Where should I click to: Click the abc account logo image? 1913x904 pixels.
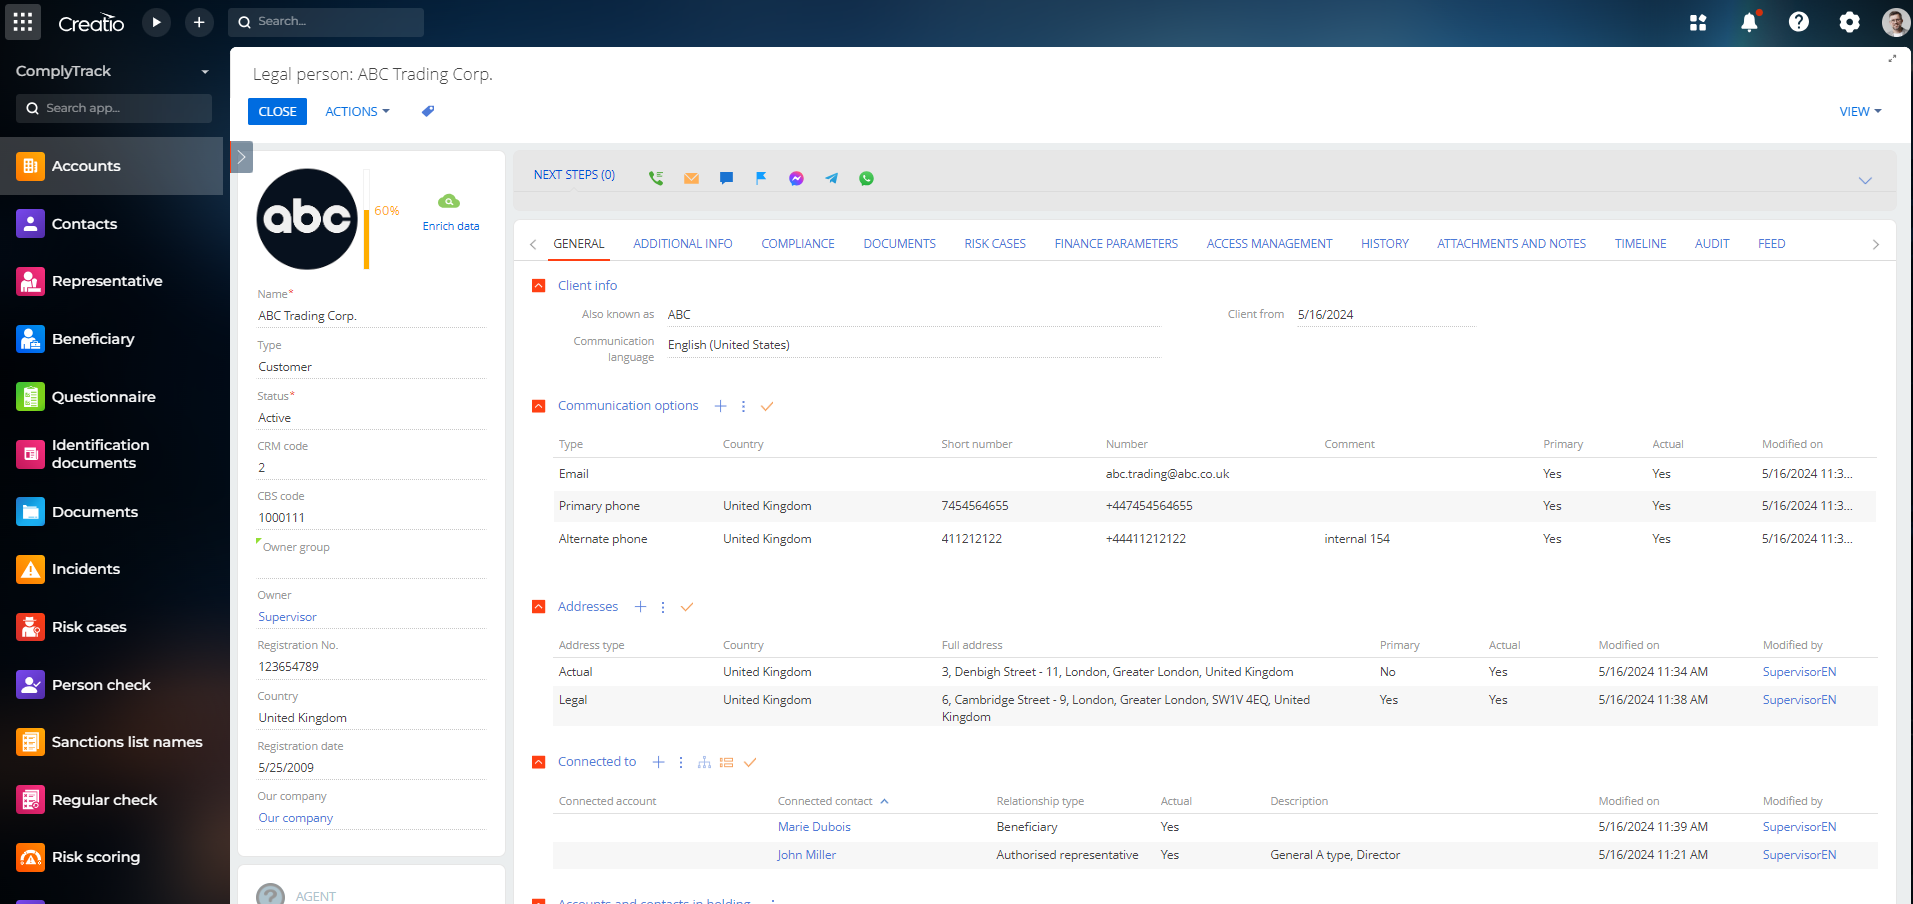[307, 219]
